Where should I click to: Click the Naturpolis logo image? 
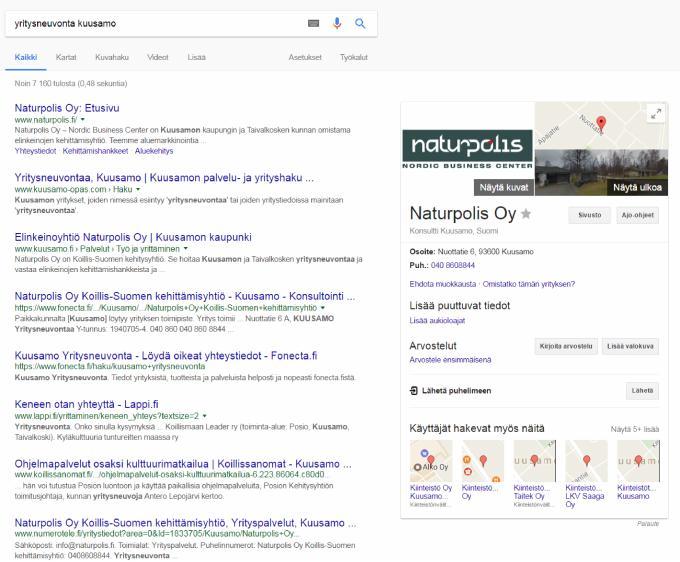pyautogui.click(x=468, y=149)
